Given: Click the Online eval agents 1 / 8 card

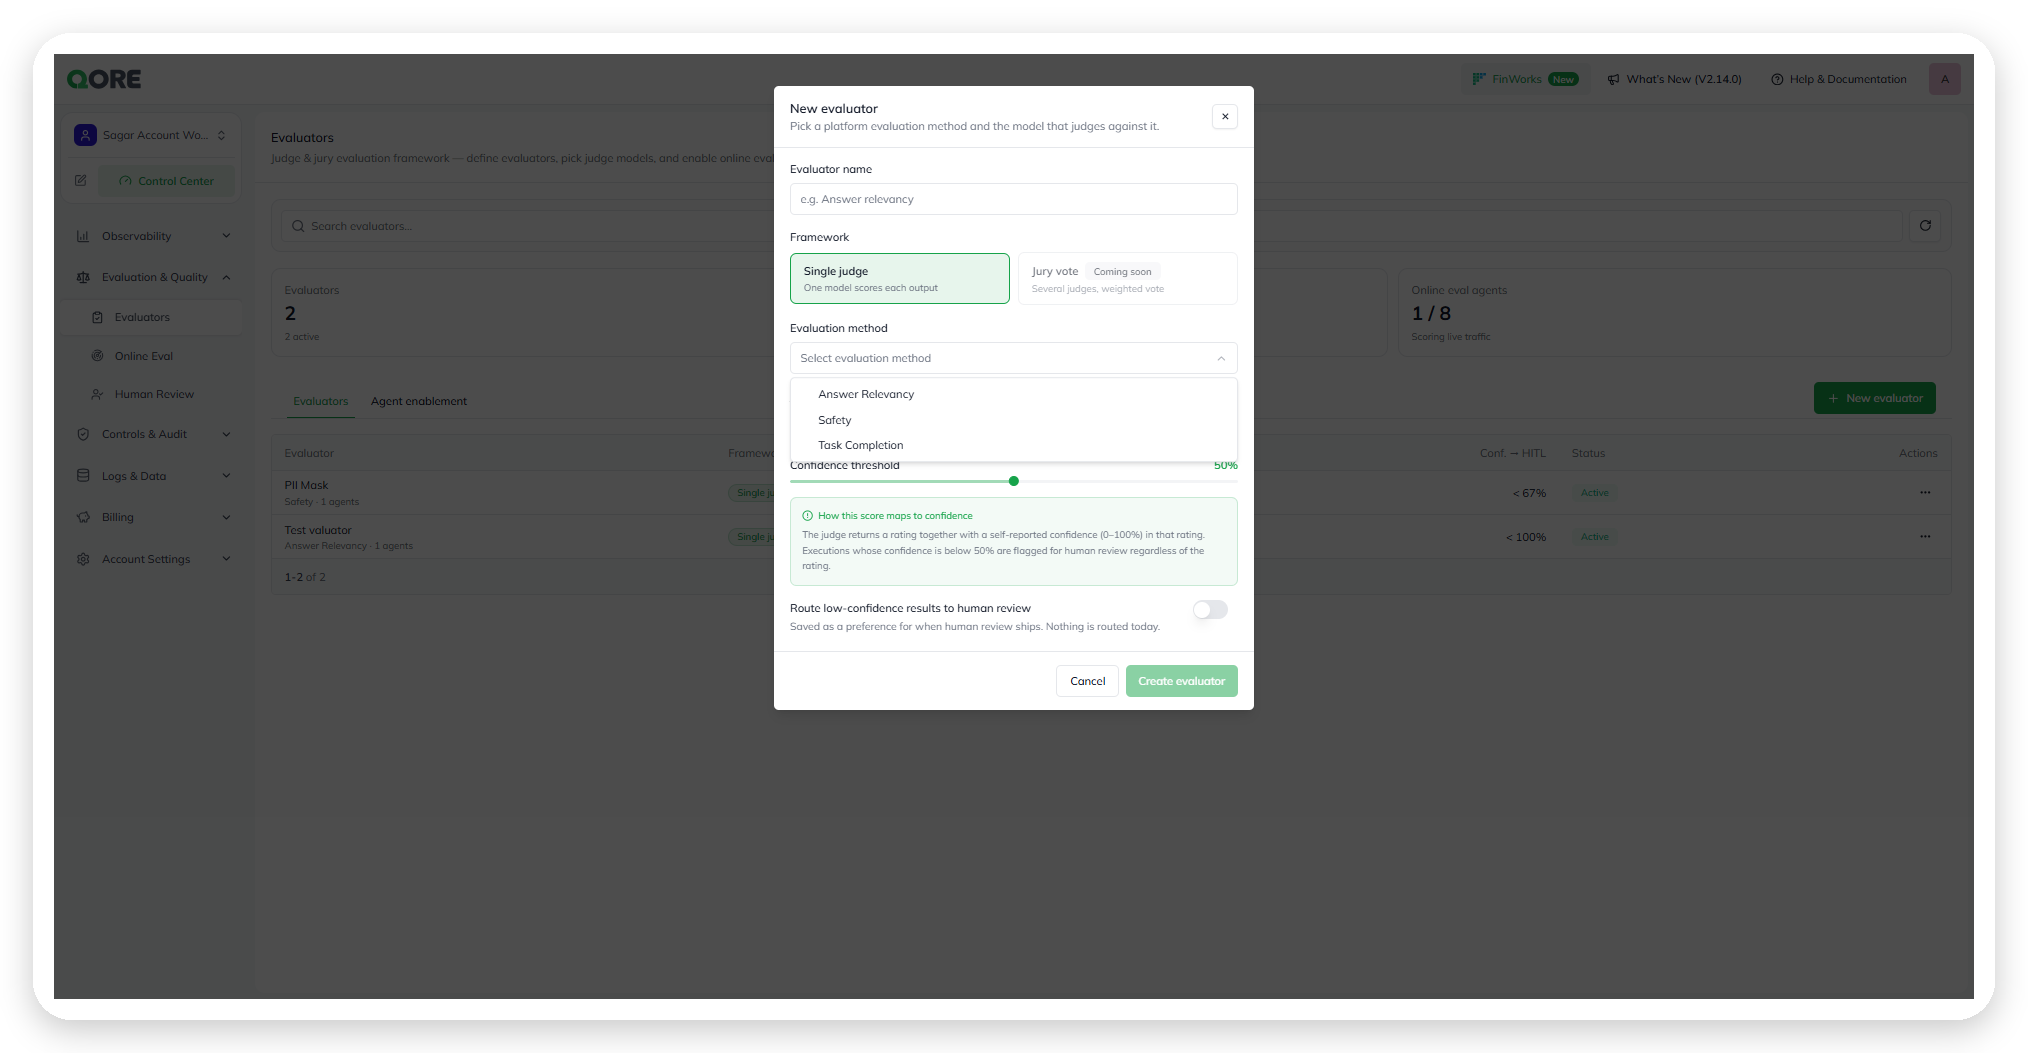Looking at the screenshot, I should 1674,312.
